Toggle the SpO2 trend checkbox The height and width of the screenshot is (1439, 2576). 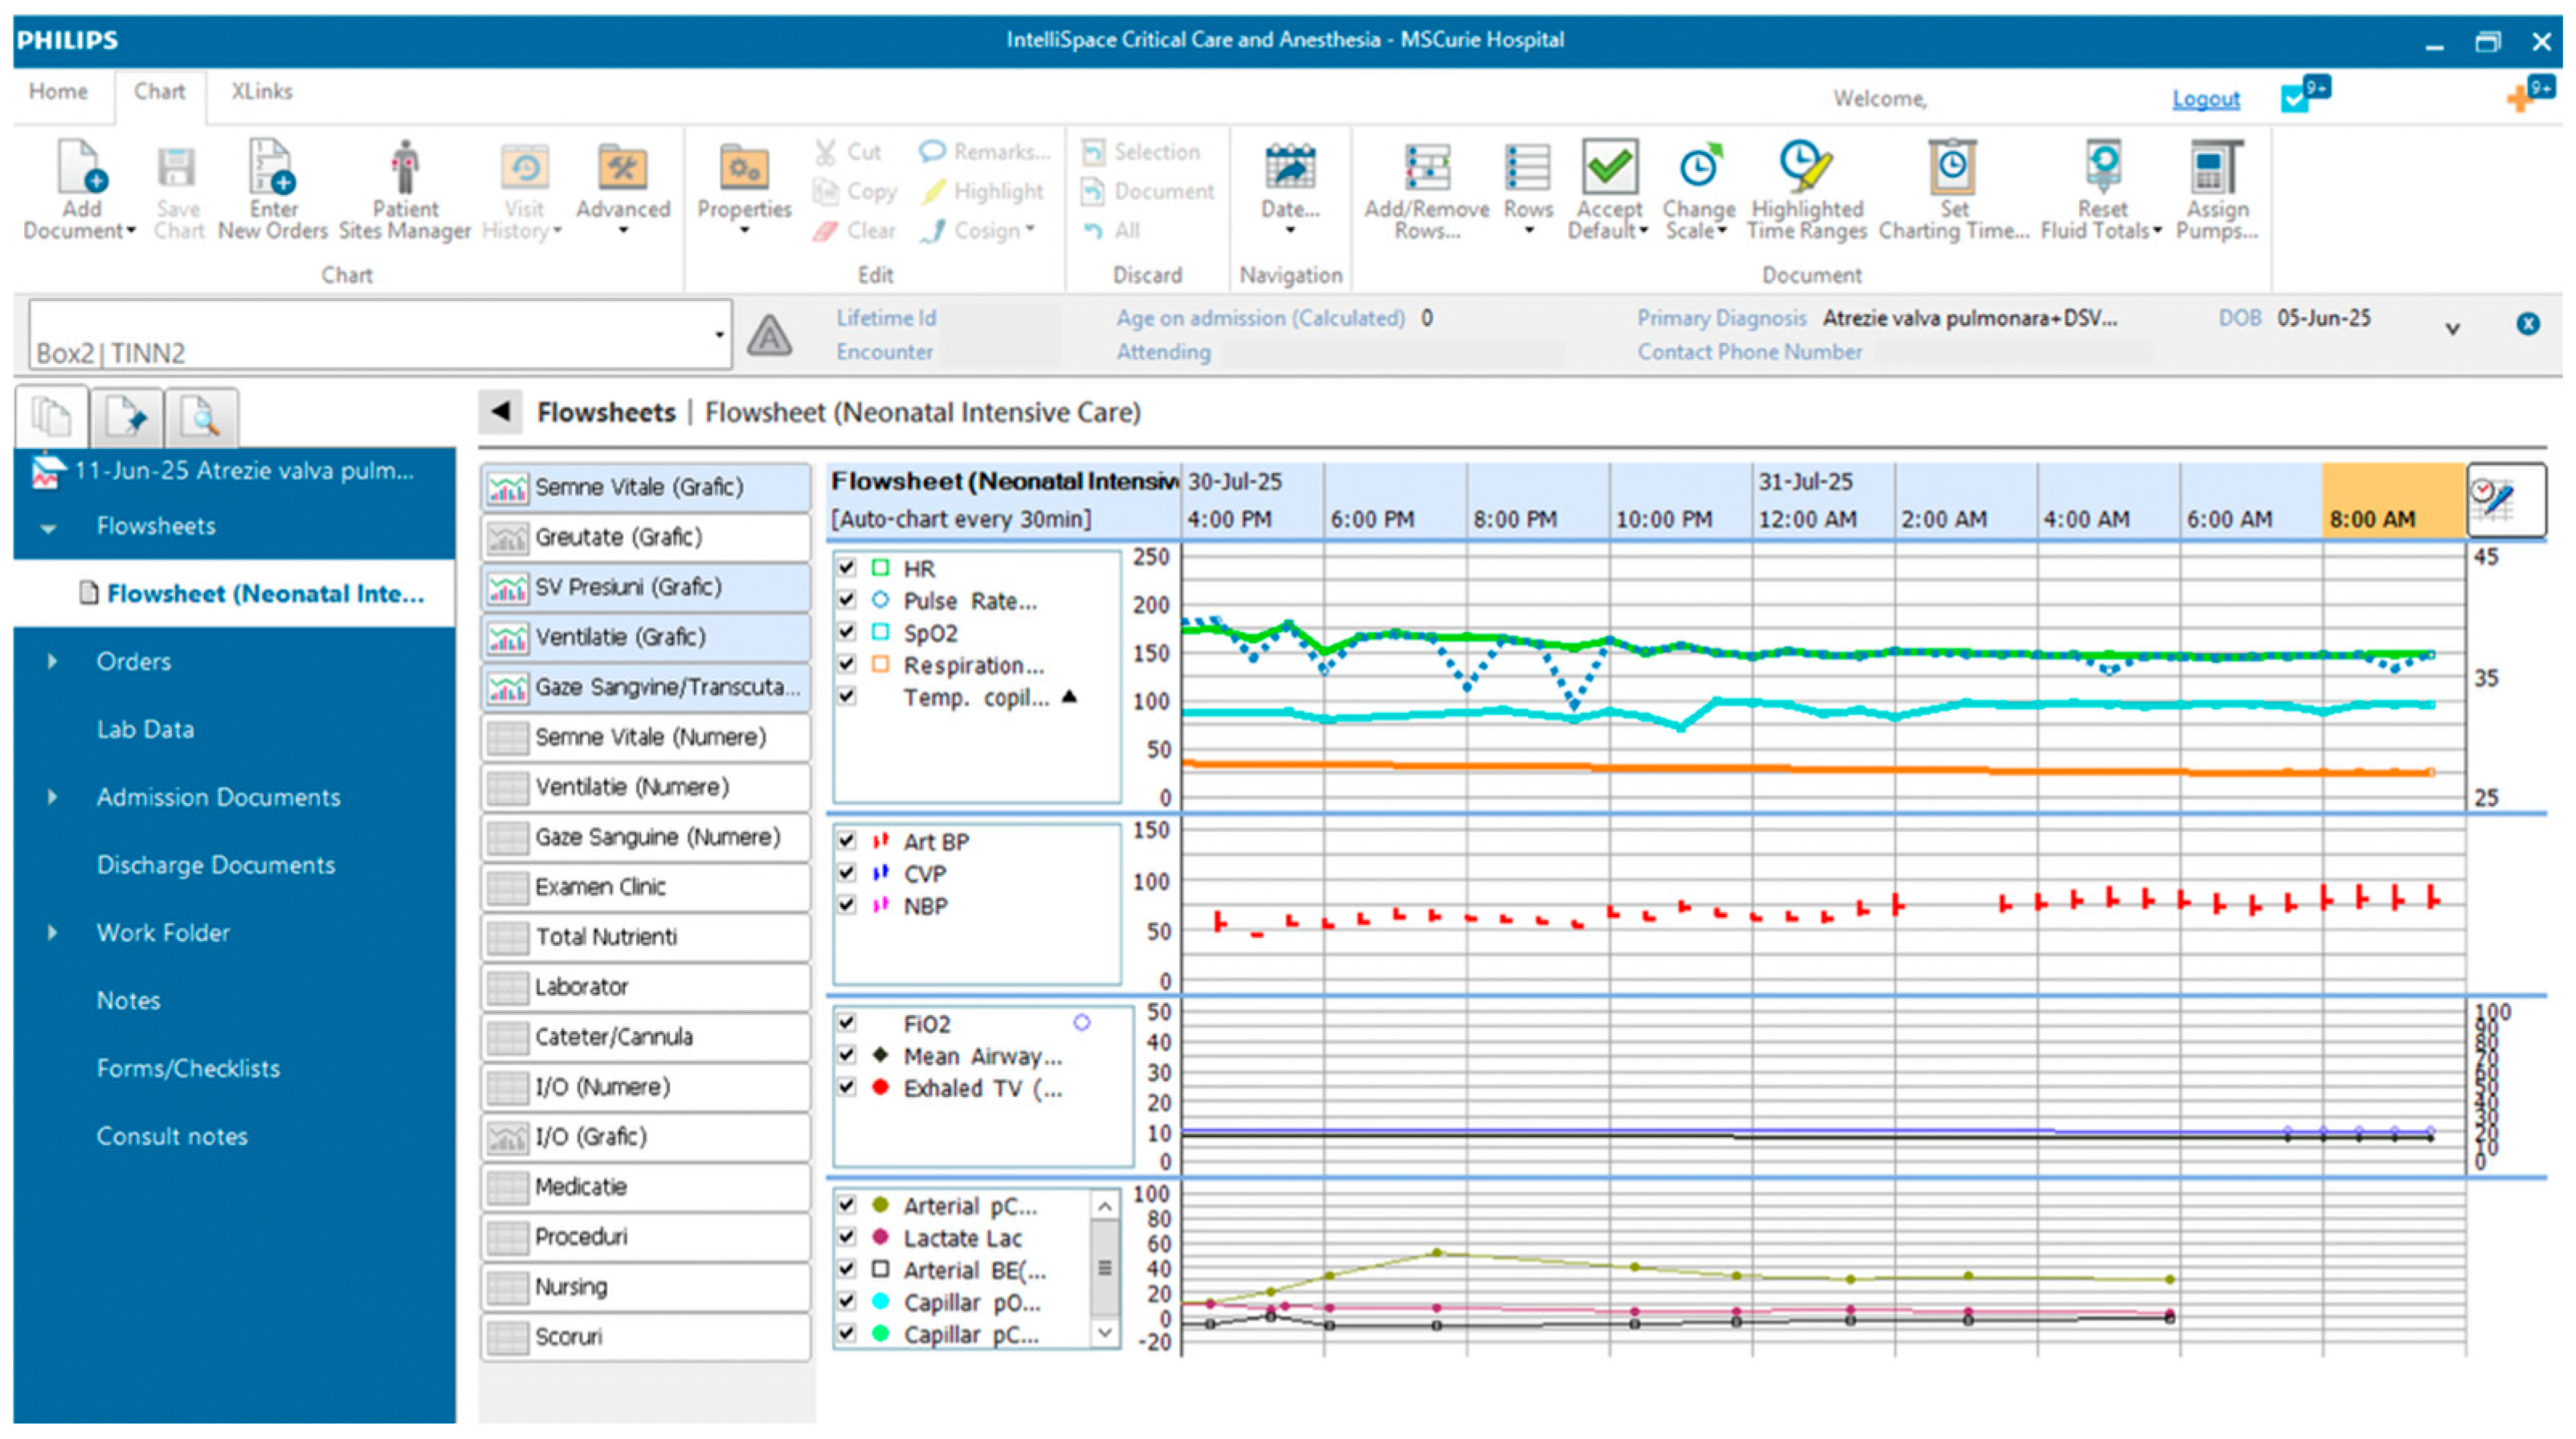[x=847, y=632]
